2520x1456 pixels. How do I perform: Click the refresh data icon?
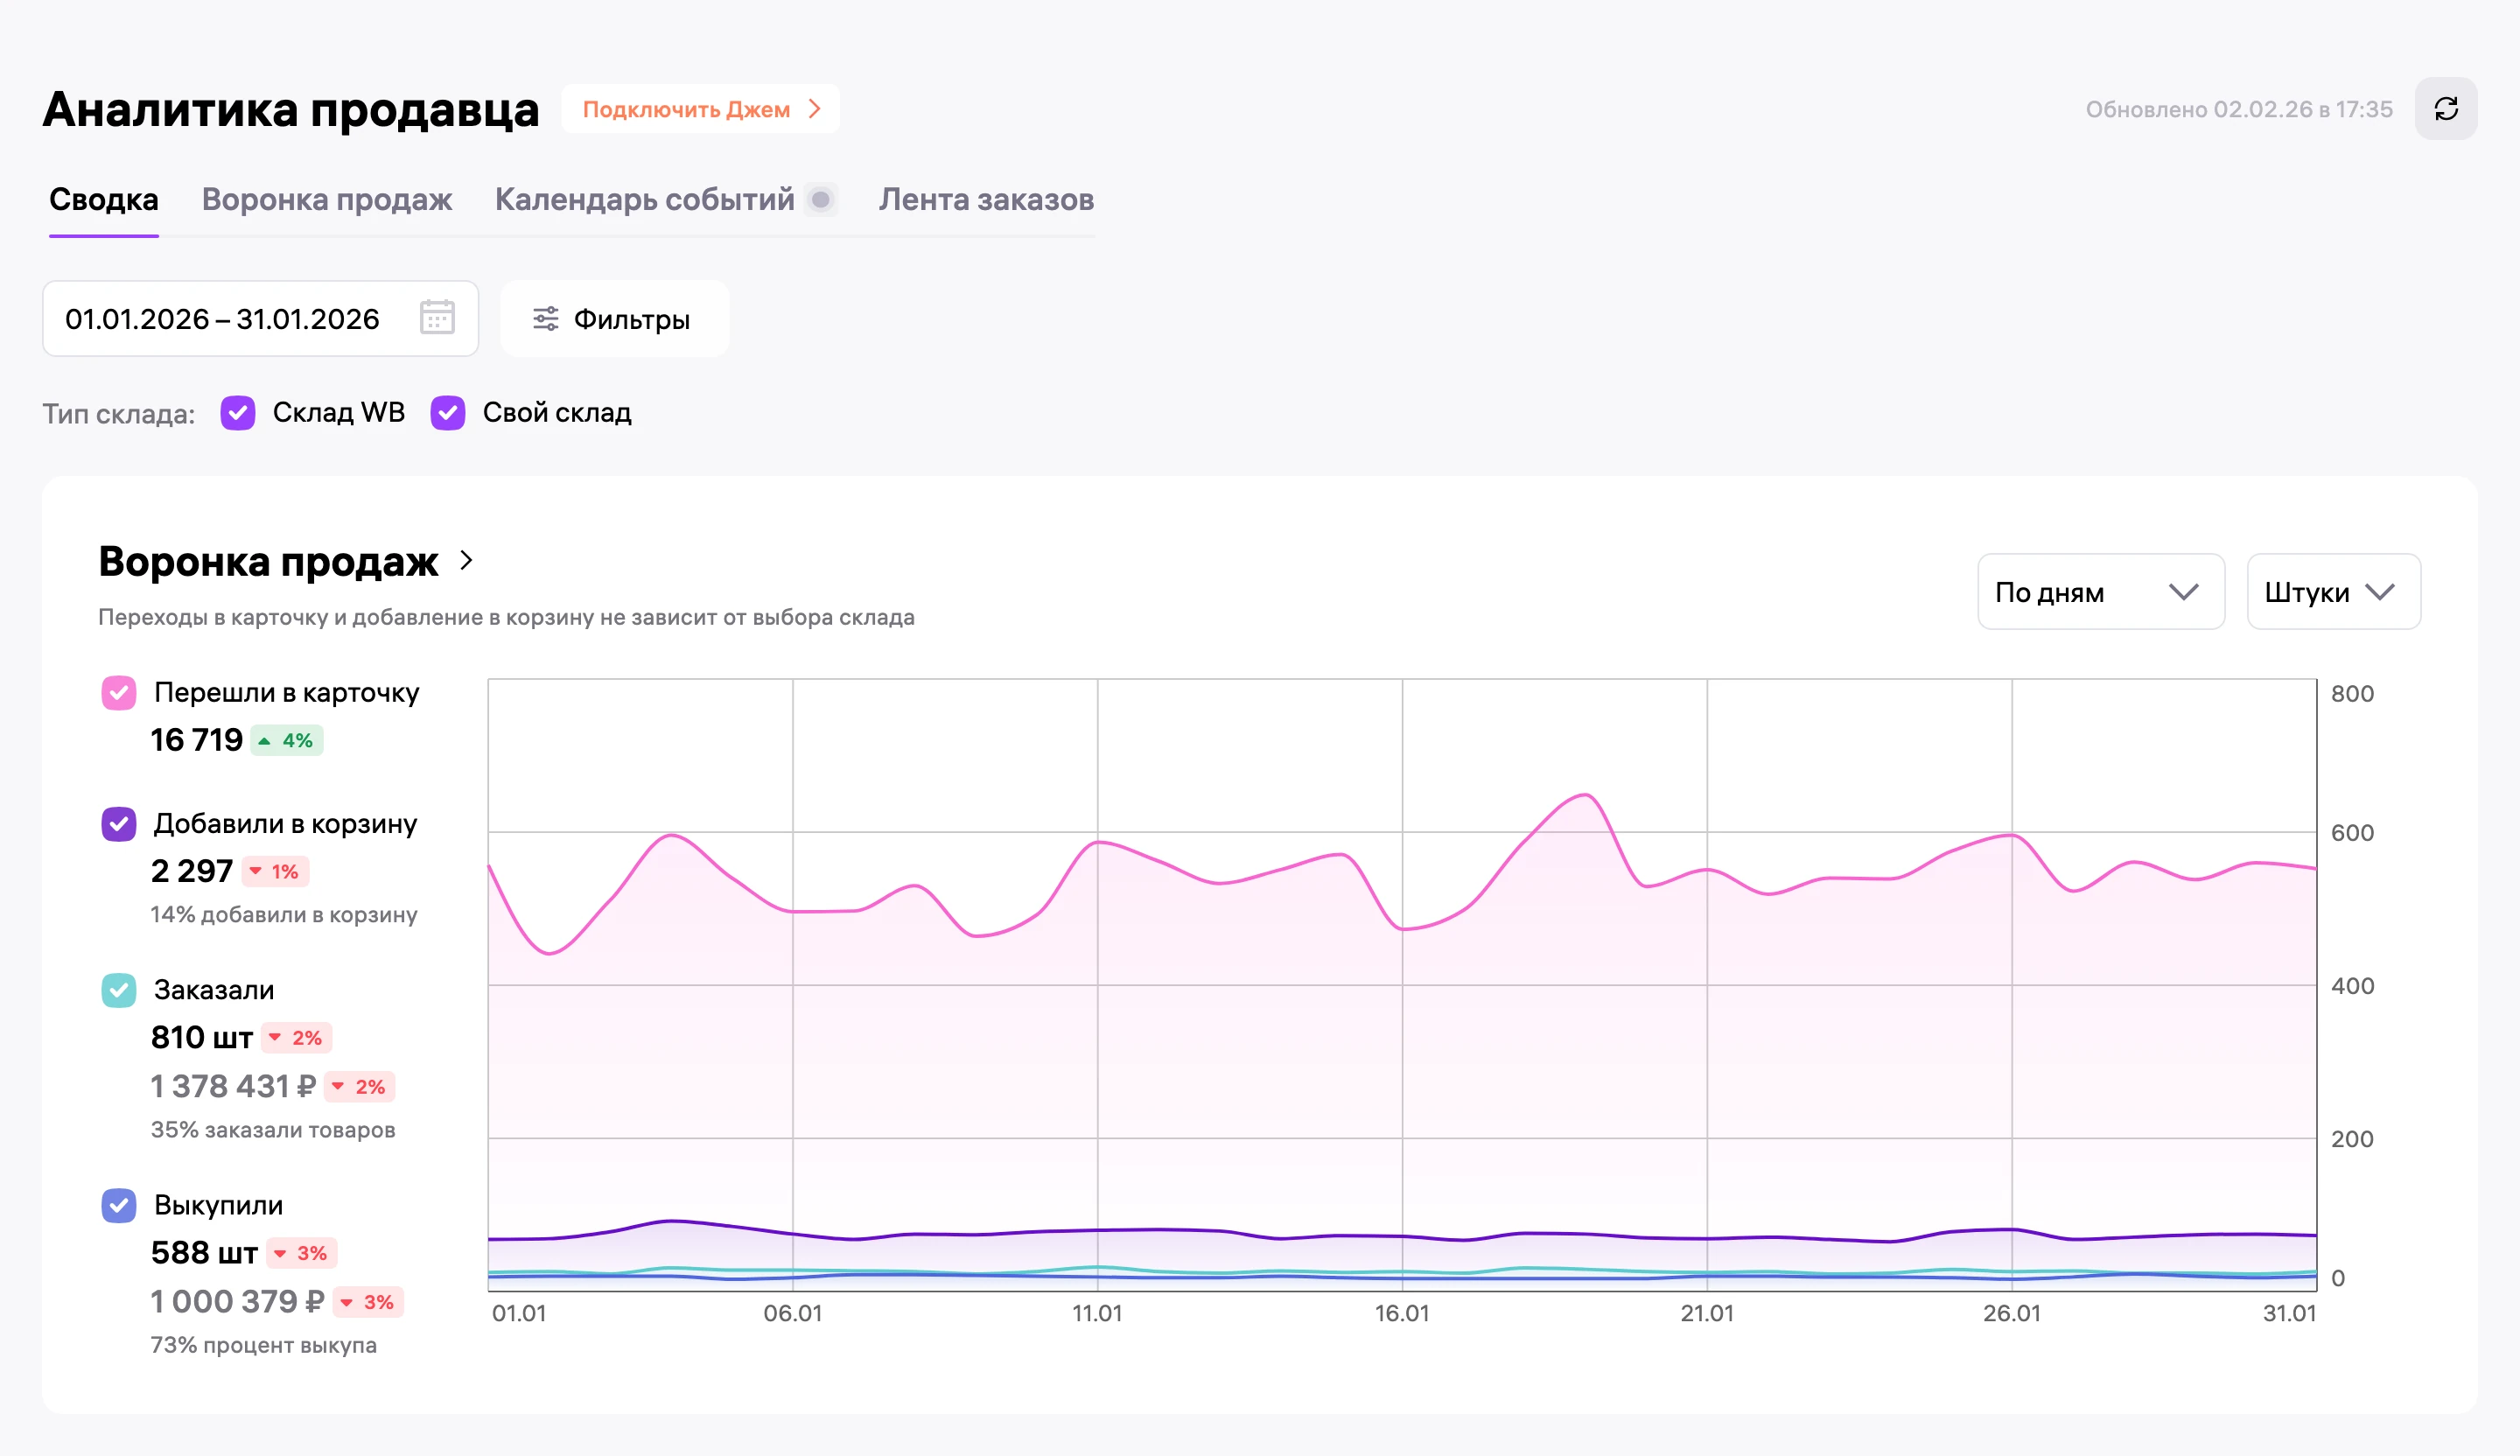(x=2445, y=109)
